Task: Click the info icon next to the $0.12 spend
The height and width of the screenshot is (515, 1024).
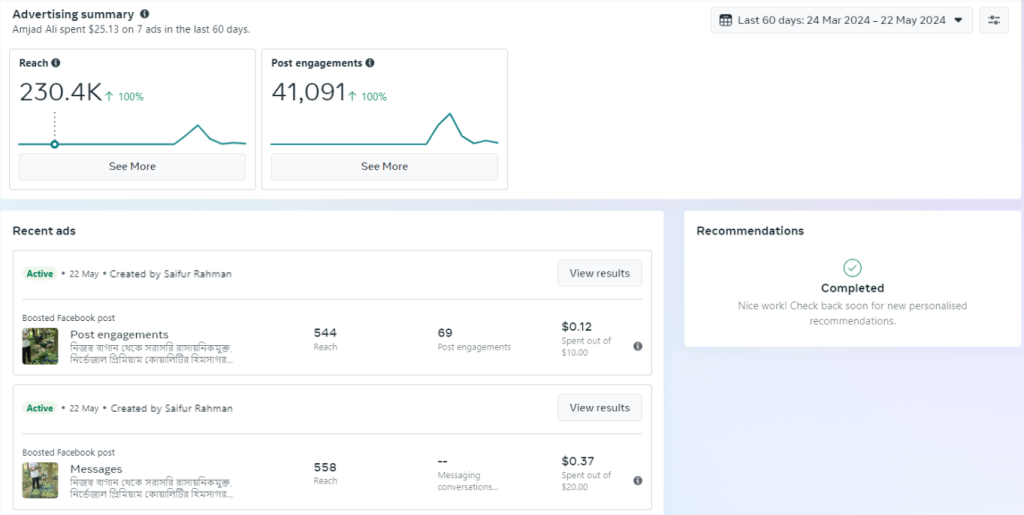Action: (x=638, y=346)
